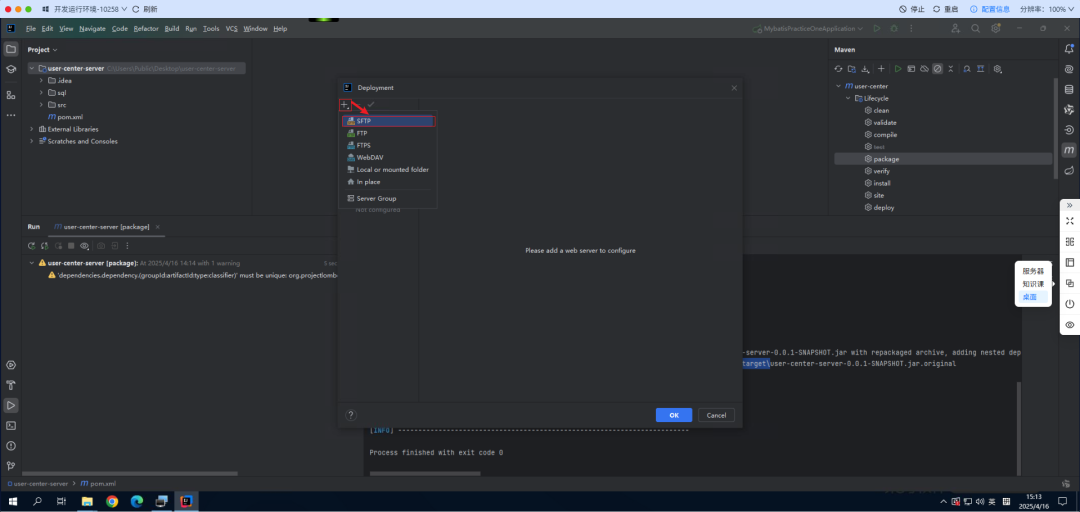This screenshot has width=1080, height=512.
Task: Open Notifications bell in right sidebar
Action: (1069, 49)
